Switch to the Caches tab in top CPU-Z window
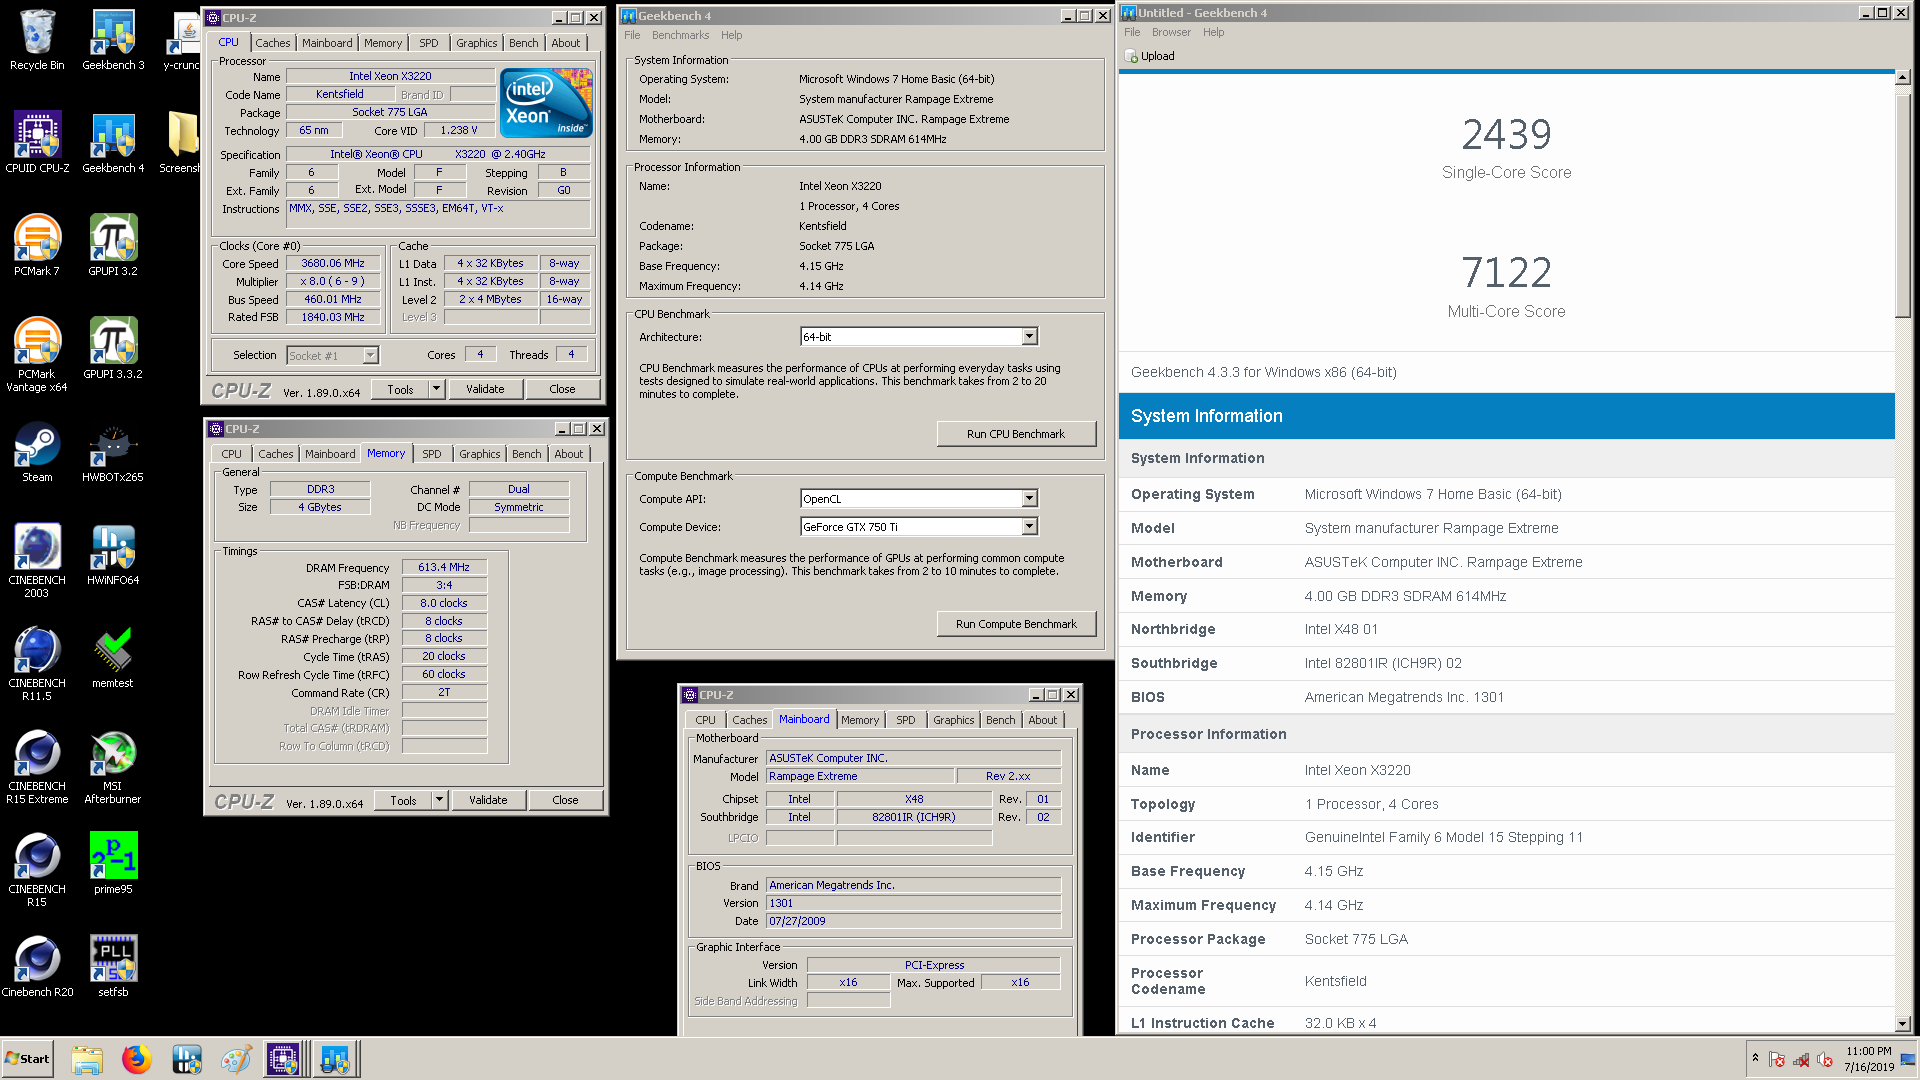1920x1080 pixels. pyautogui.click(x=272, y=43)
